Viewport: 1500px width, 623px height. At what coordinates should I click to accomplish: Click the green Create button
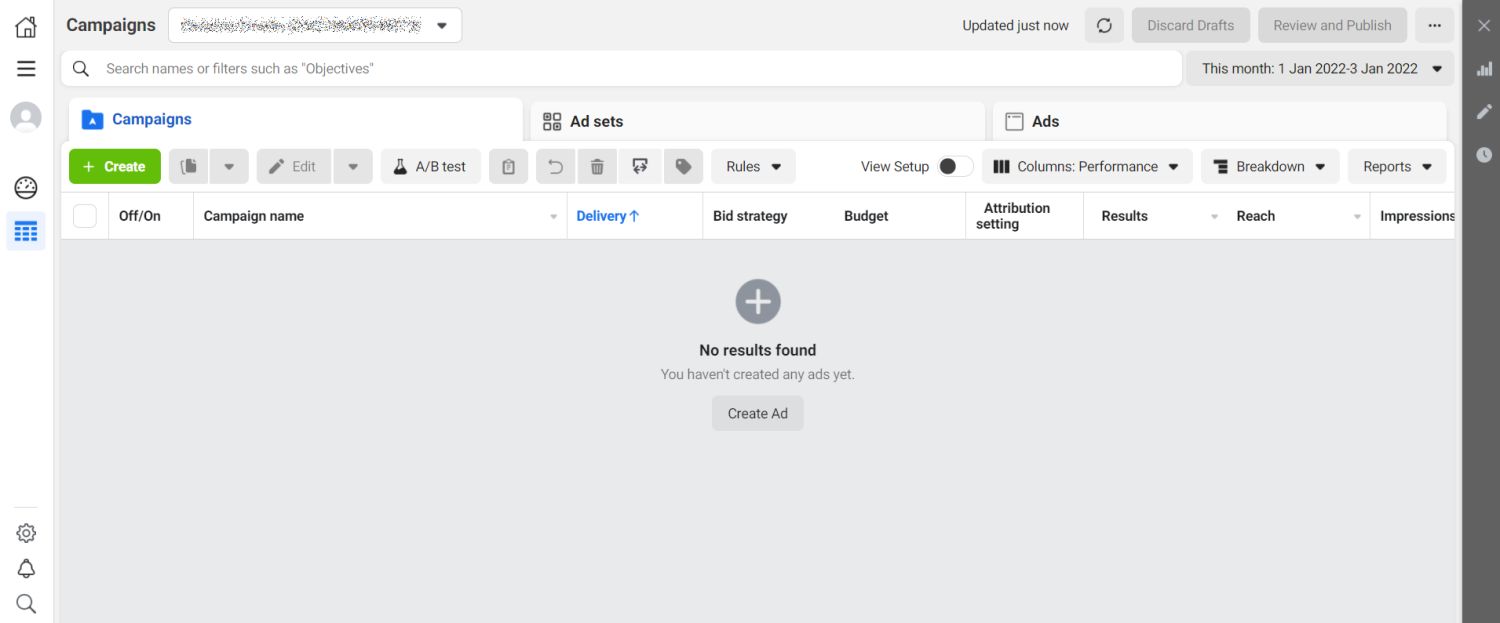click(x=114, y=166)
